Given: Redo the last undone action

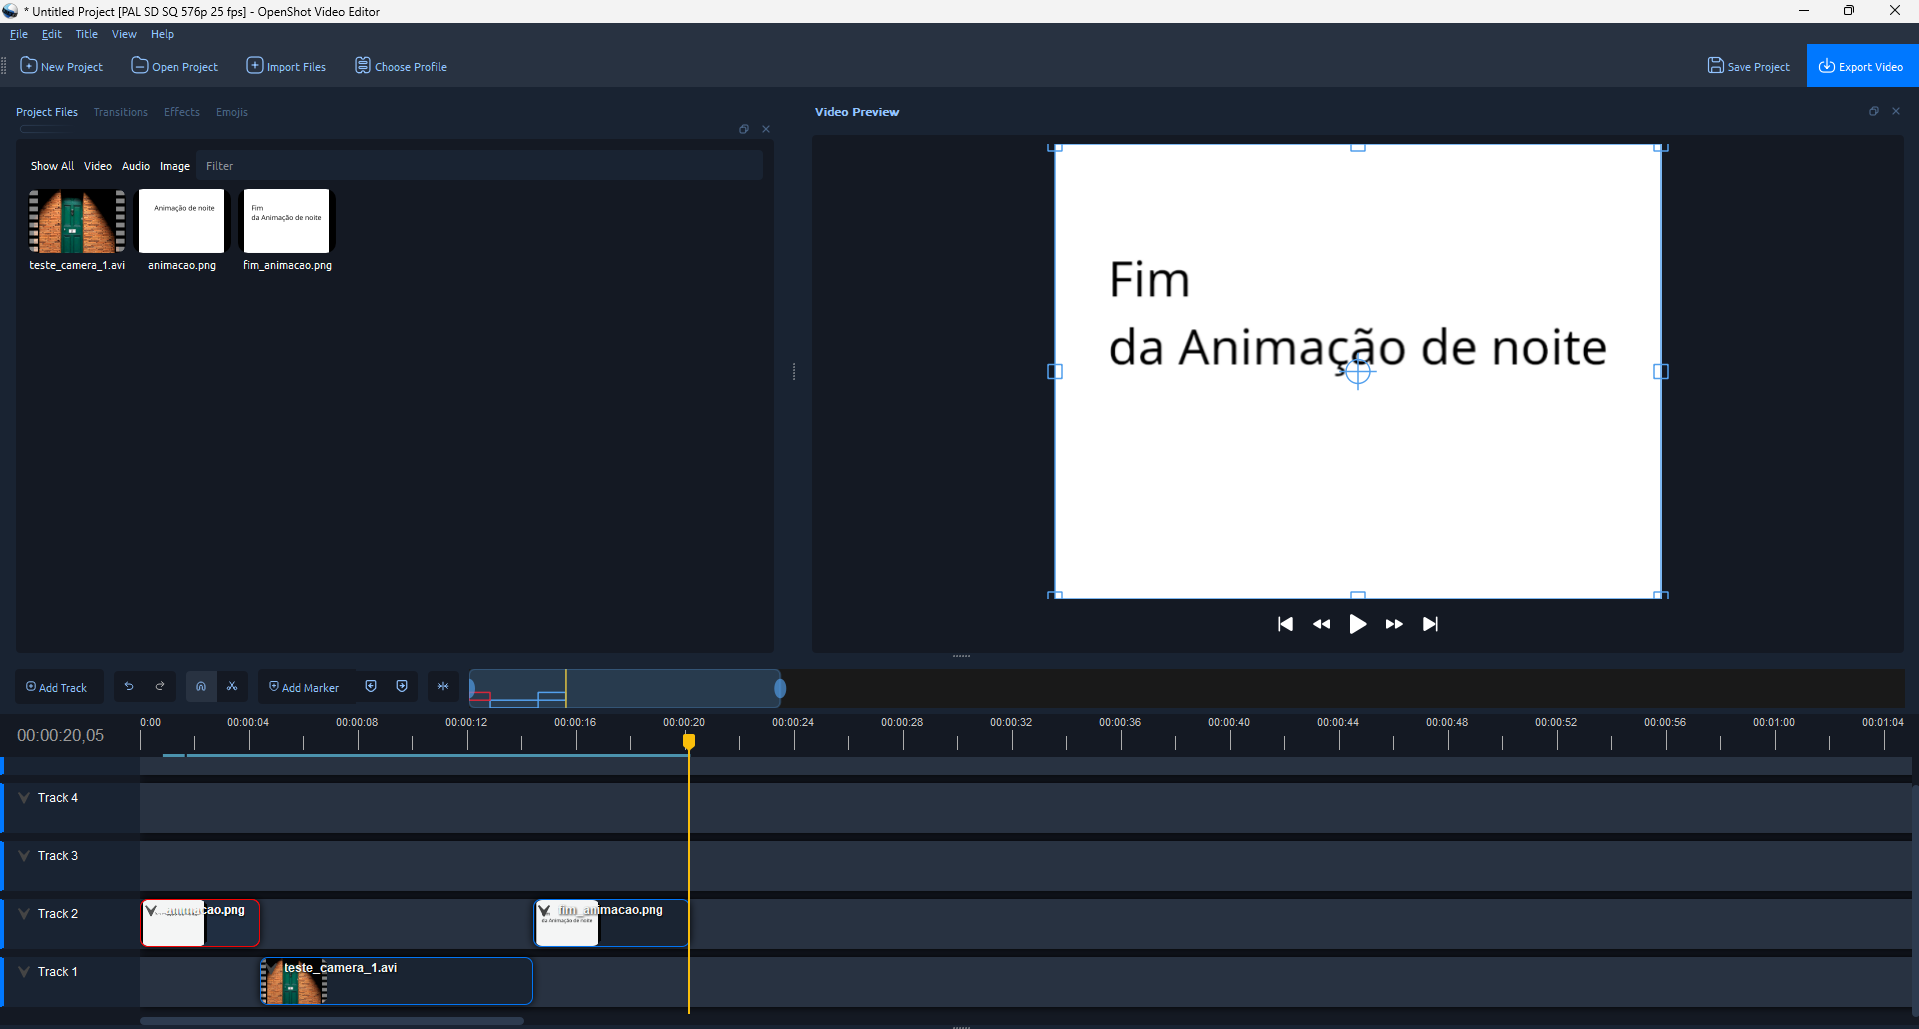Looking at the screenshot, I should [160, 686].
